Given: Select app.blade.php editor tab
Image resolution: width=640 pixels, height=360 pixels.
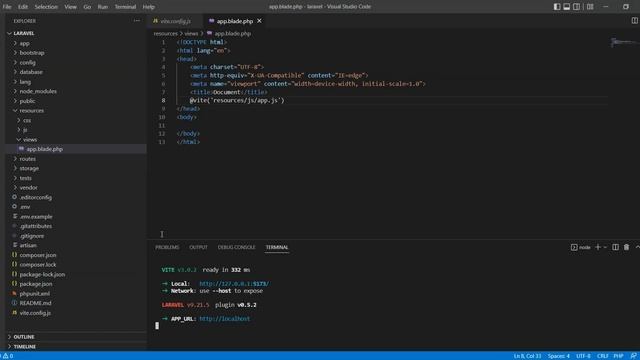Looking at the screenshot, I should 235,21.
